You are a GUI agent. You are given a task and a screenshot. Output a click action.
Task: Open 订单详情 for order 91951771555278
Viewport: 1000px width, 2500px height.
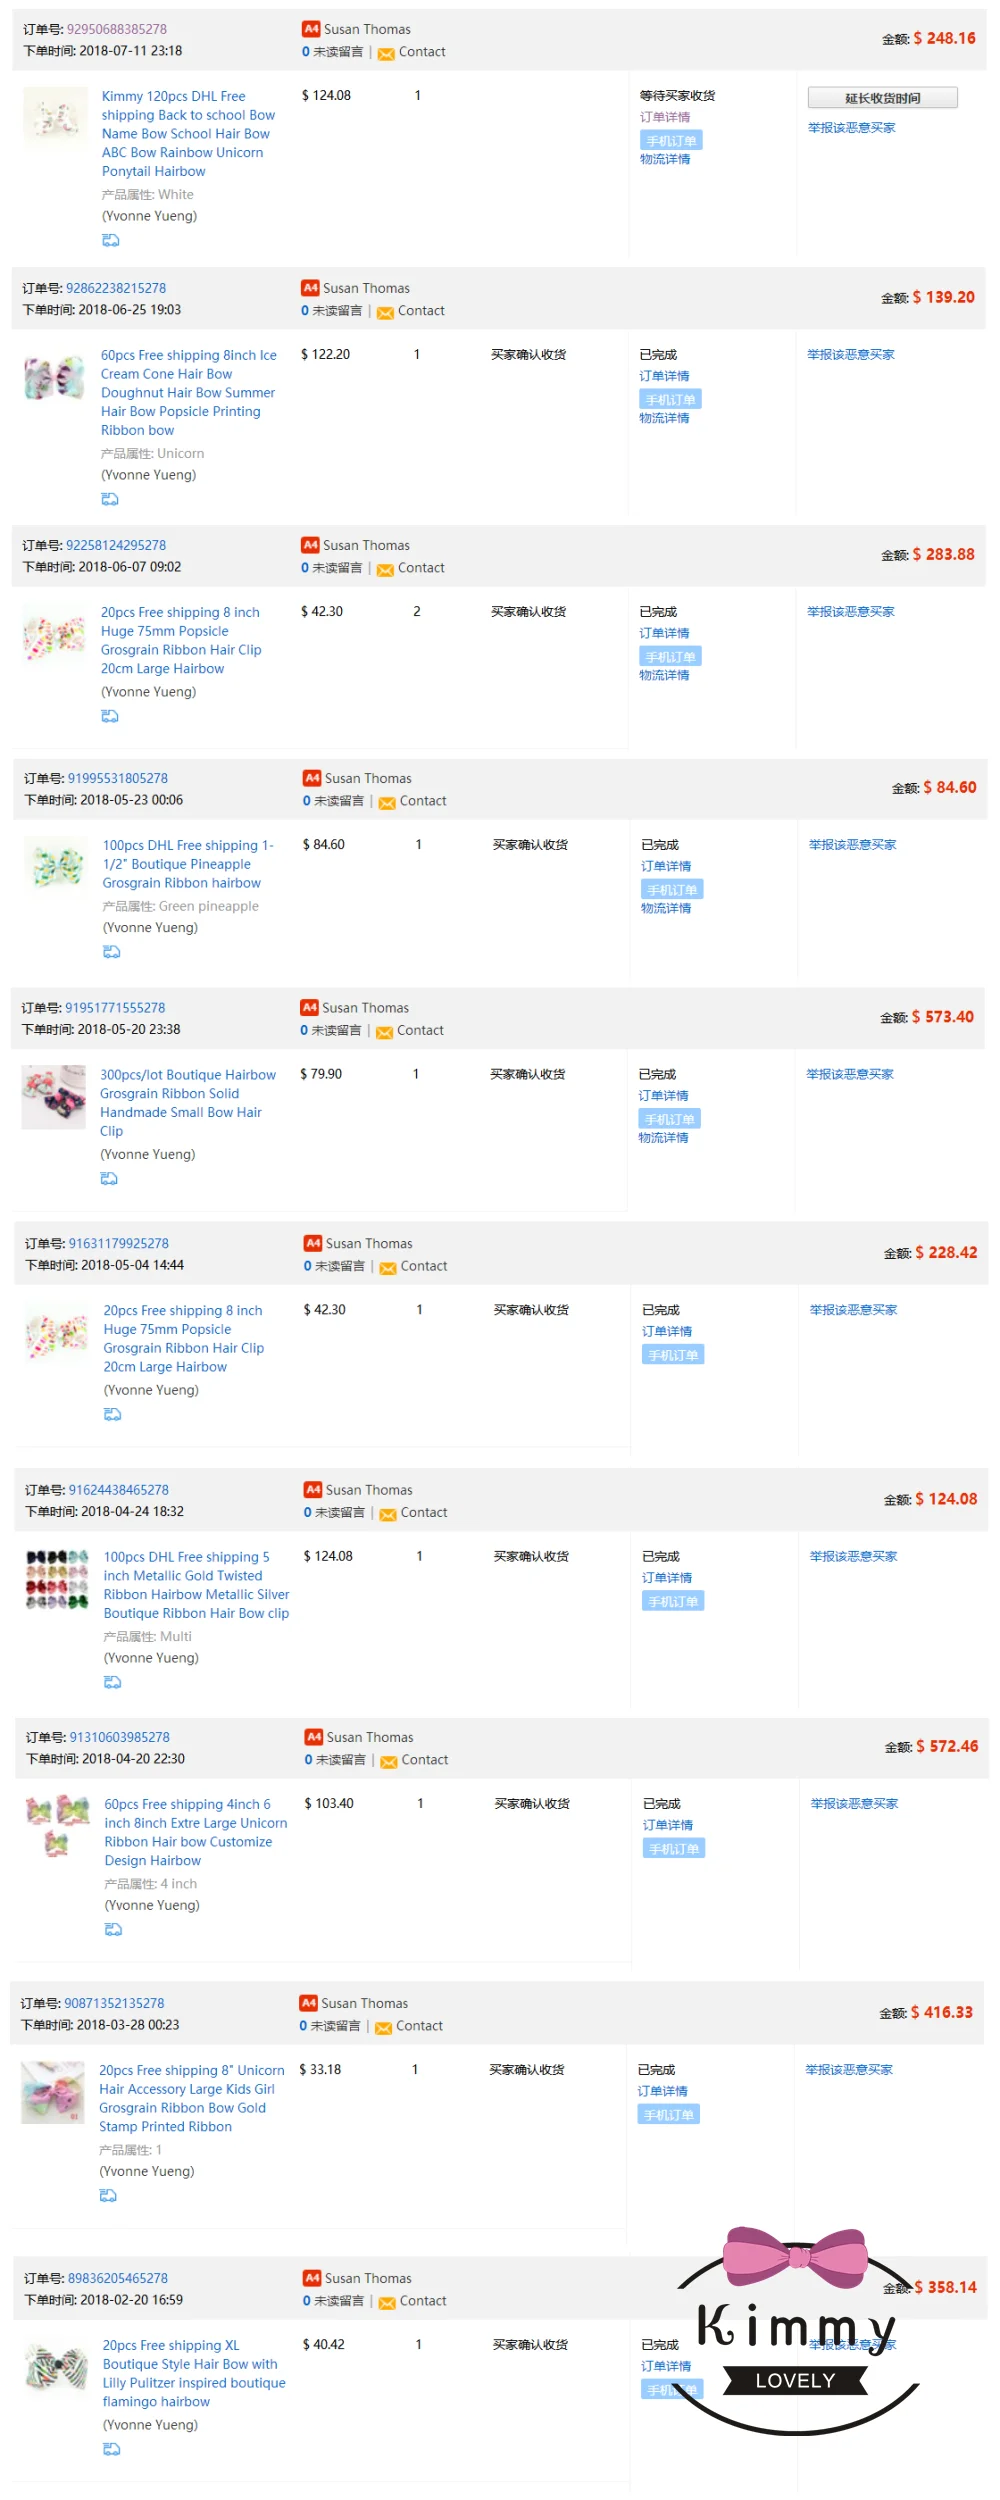pos(663,1096)
